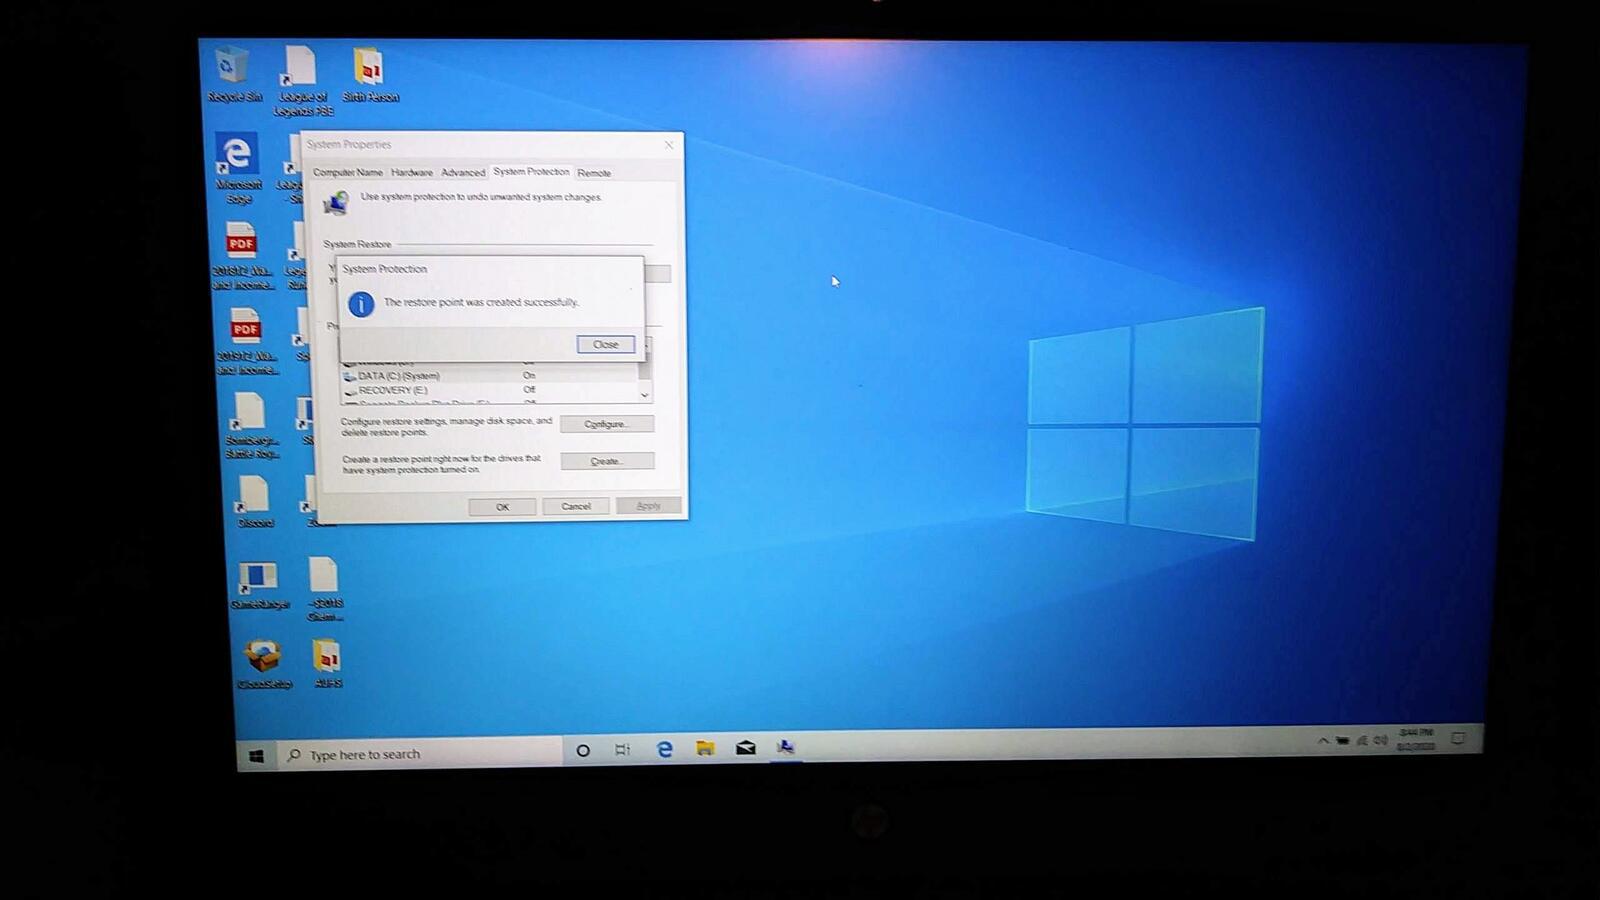Viewport: 1600px width, 900px height.
Task: Select the System Properties taskbar icon
Action: [786, 747]
